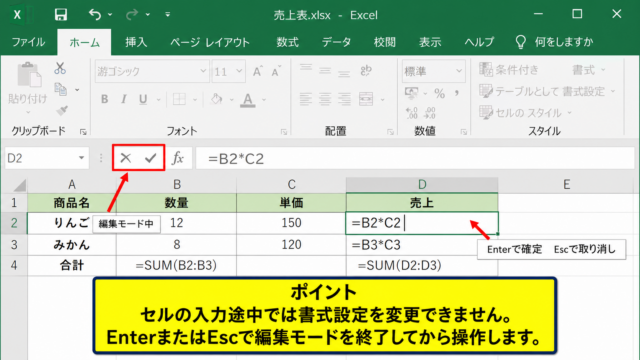Open the ヘルプ tab
This screenshot has width=640, height=360.
click(x=479, y=42)
